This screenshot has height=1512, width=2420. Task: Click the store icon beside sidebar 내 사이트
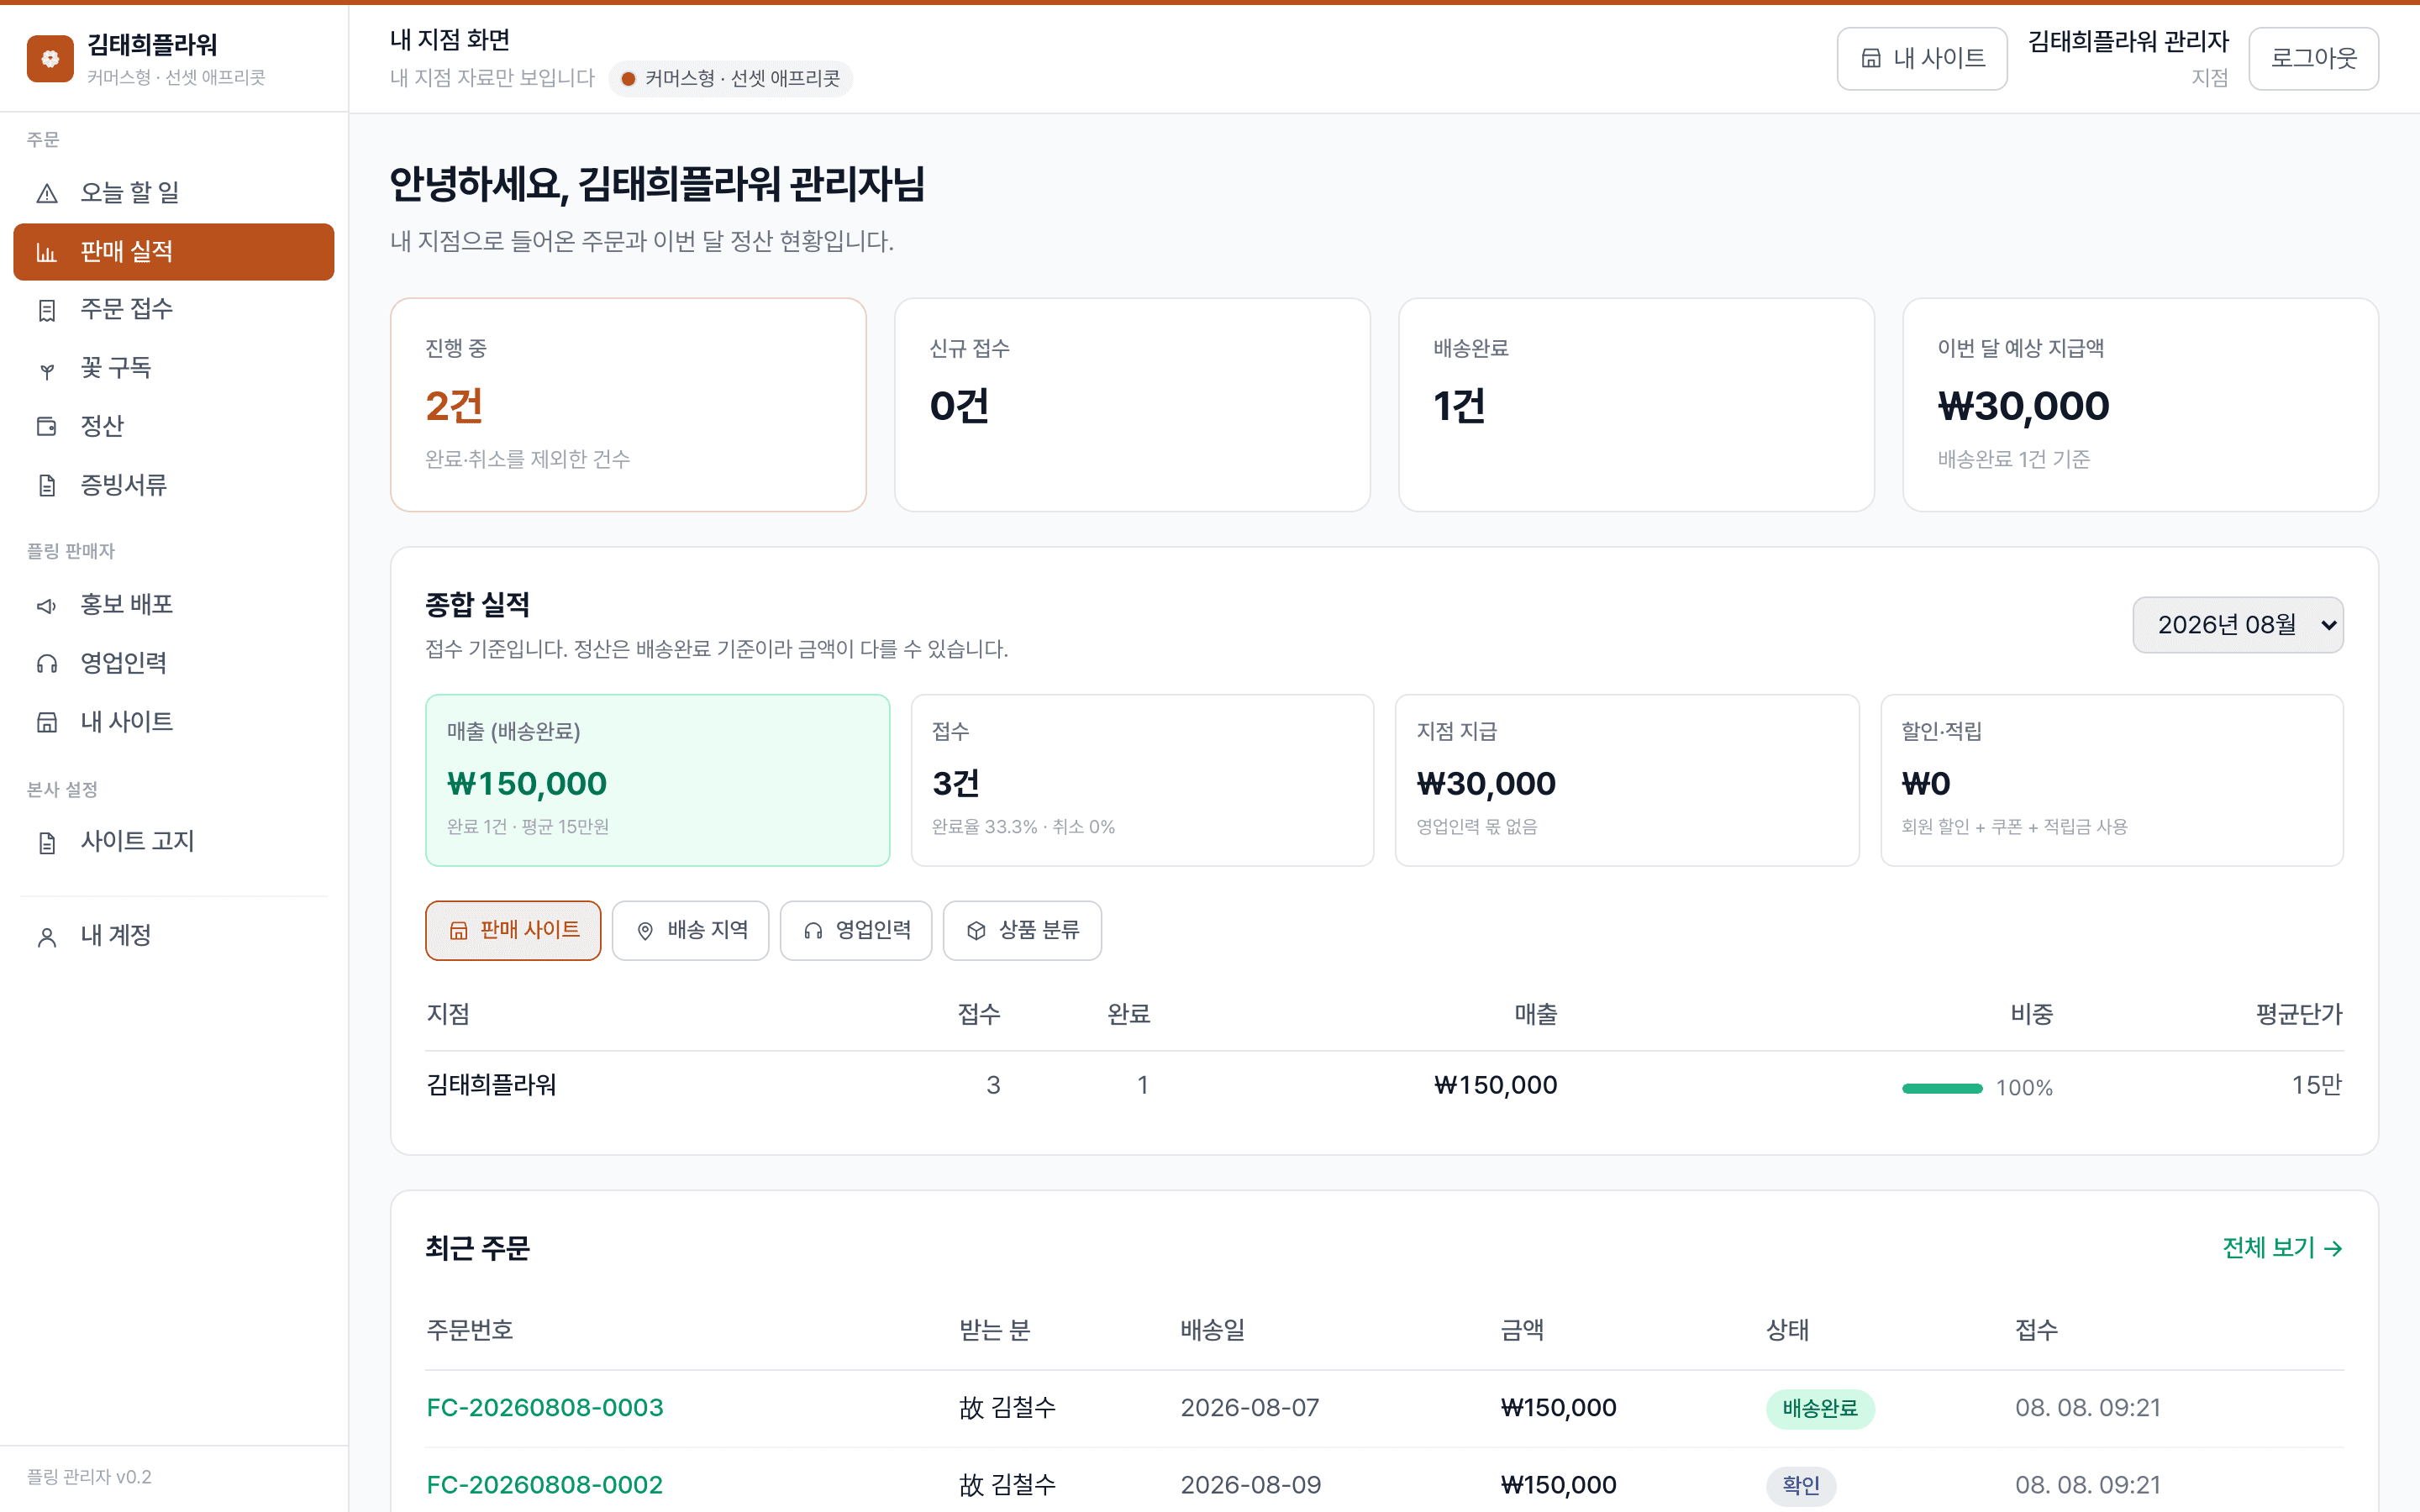click(47, 722)
